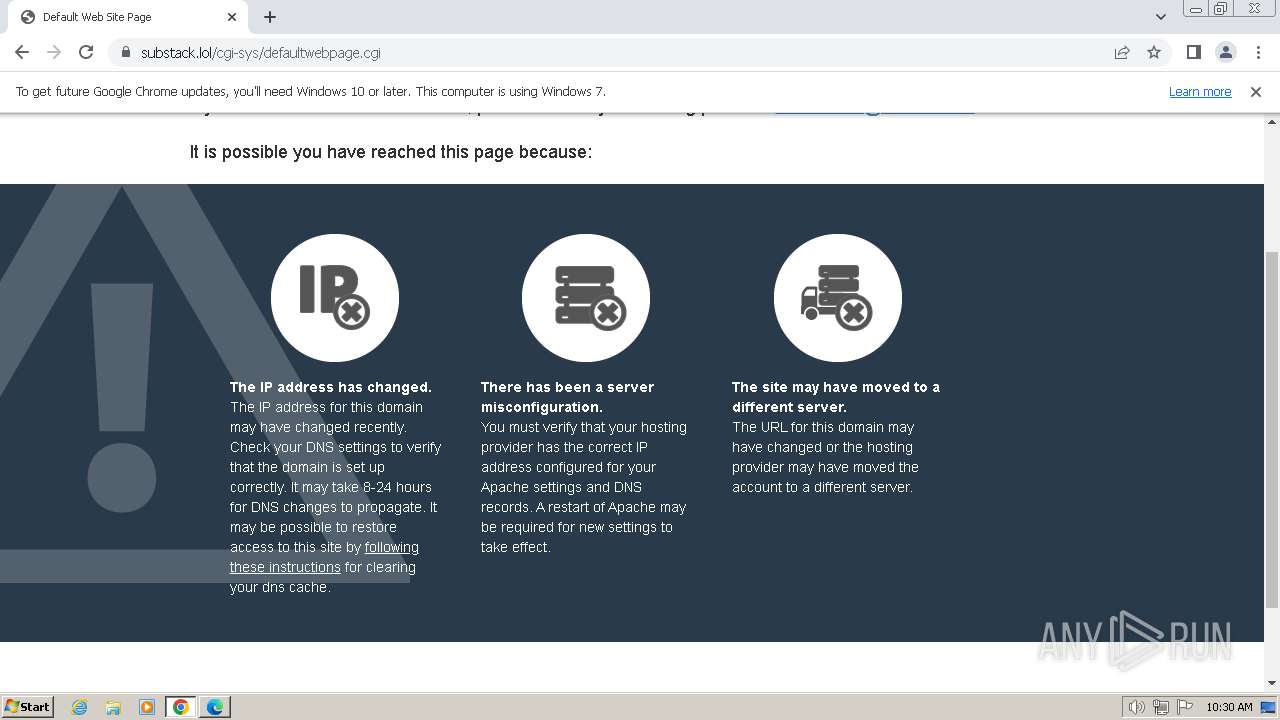Launch Microsoft Edge from taskbar
1280x720 pixels.
214,707
